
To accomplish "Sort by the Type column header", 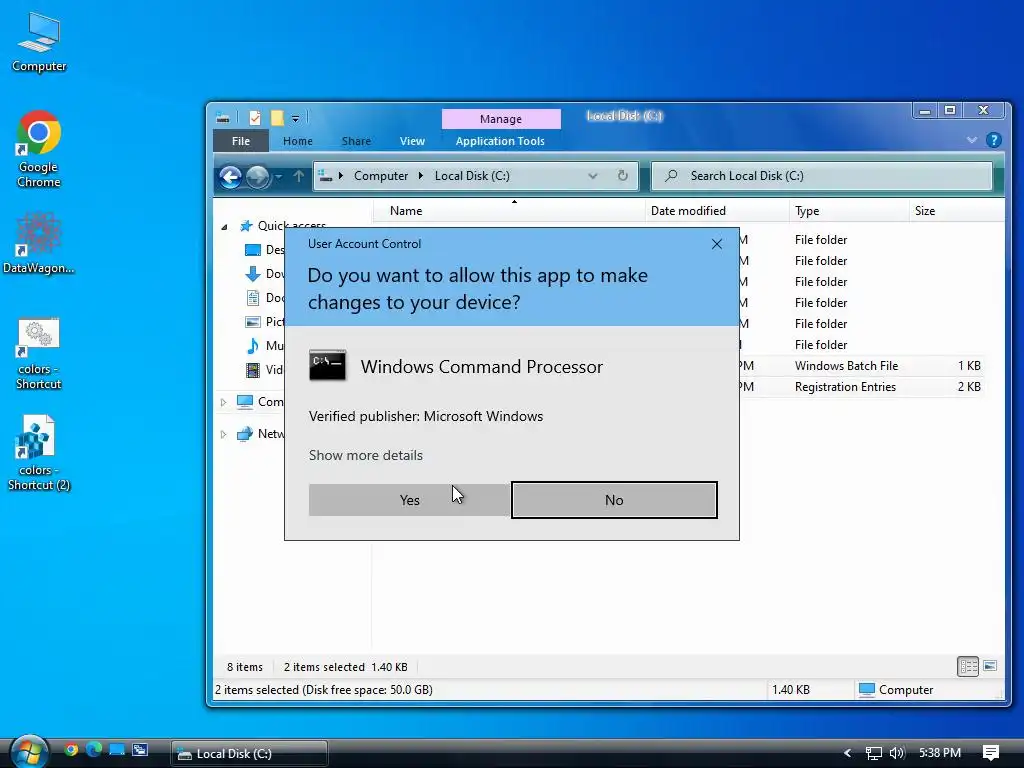I will click(848, 211).
